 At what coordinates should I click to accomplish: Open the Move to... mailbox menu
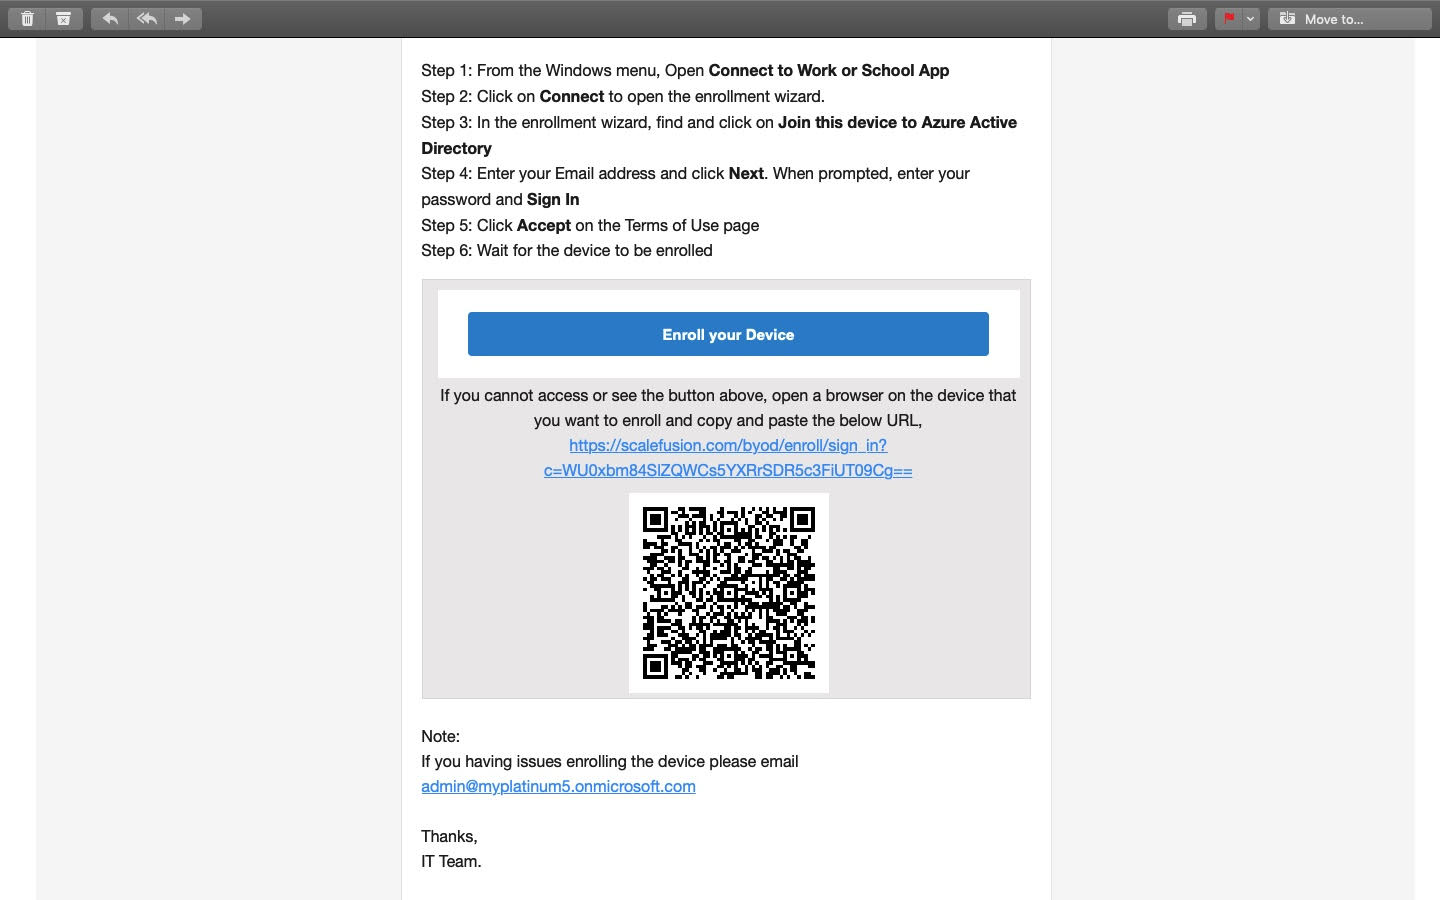pyautogui.click(x=1350, y=19)
